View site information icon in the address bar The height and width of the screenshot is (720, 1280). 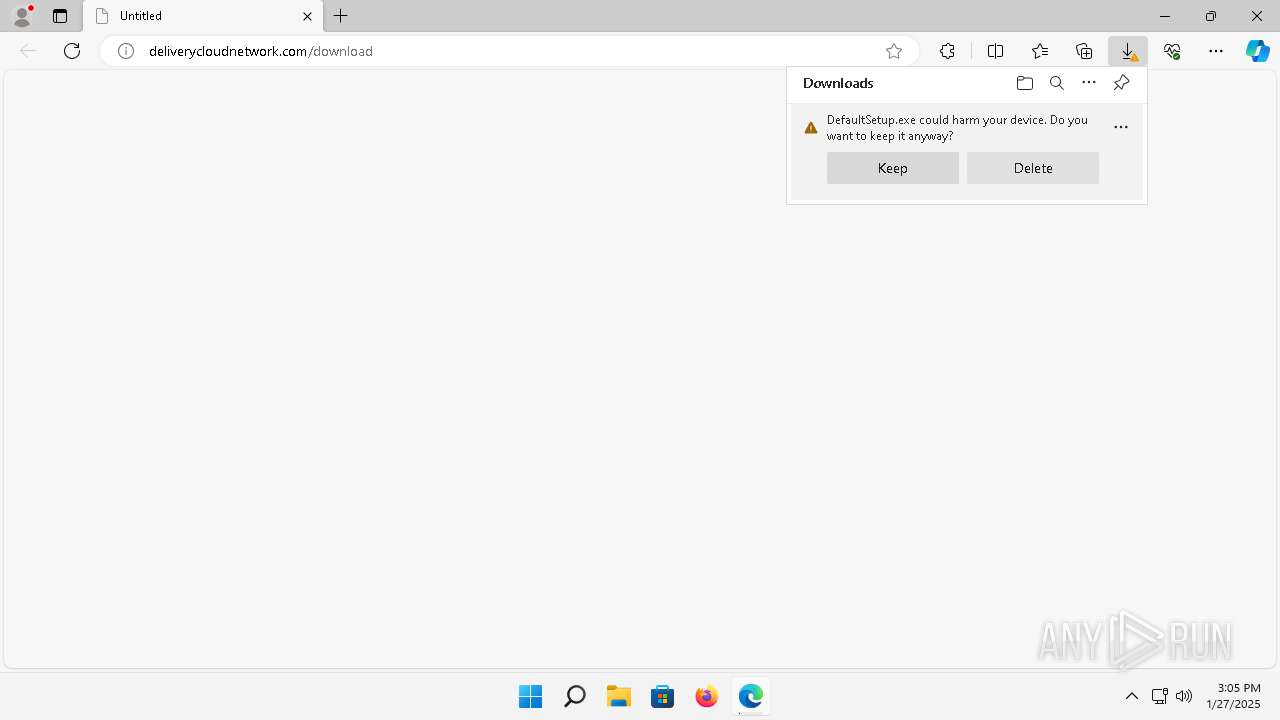126,51
